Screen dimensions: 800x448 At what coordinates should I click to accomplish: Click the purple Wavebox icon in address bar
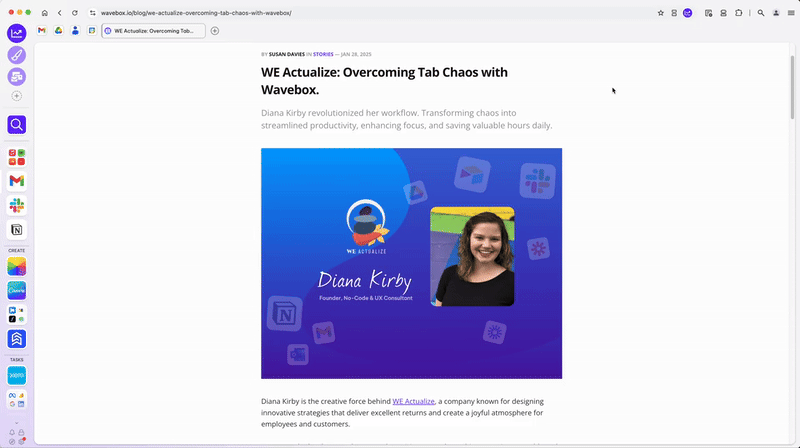[688, 13]
